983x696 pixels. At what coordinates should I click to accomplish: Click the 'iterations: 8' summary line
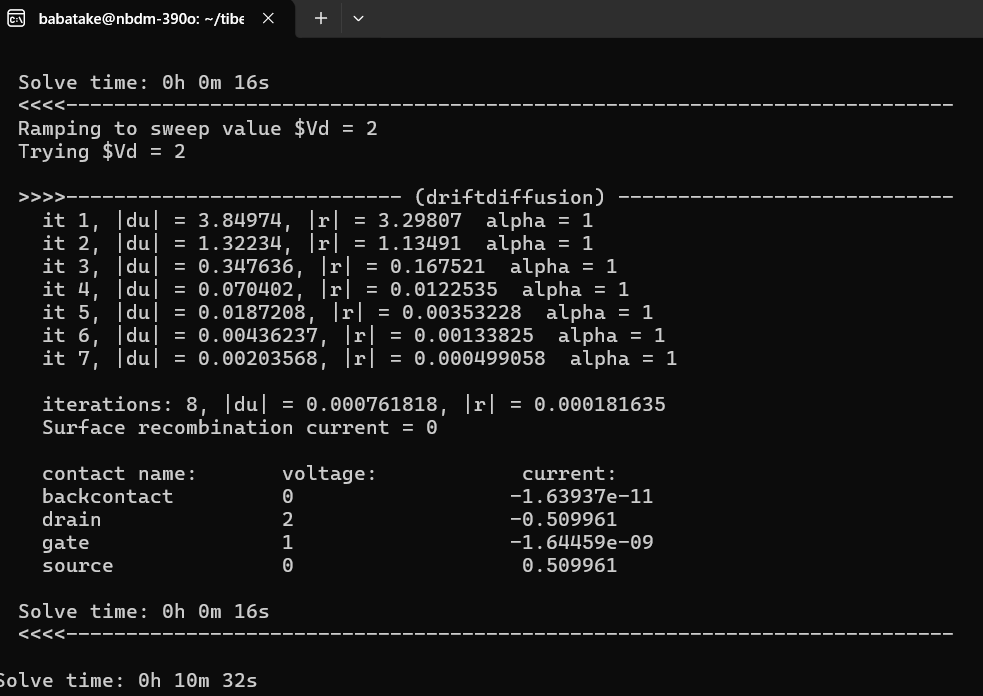pyautogui.click(x=354, y=404)
